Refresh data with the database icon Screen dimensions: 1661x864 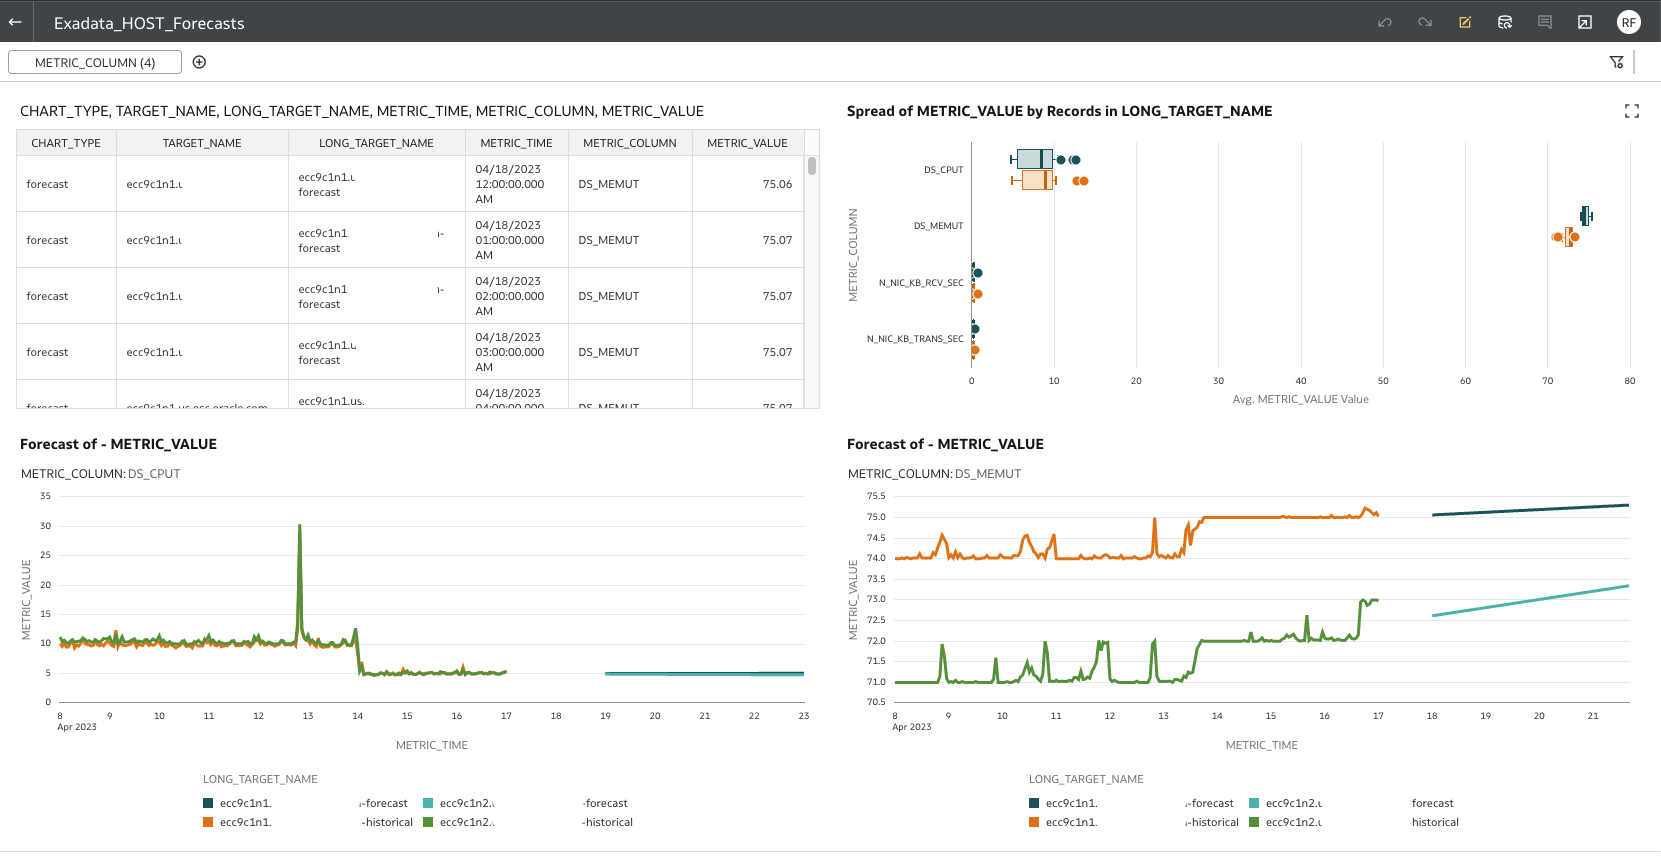tap(1505, 22)
